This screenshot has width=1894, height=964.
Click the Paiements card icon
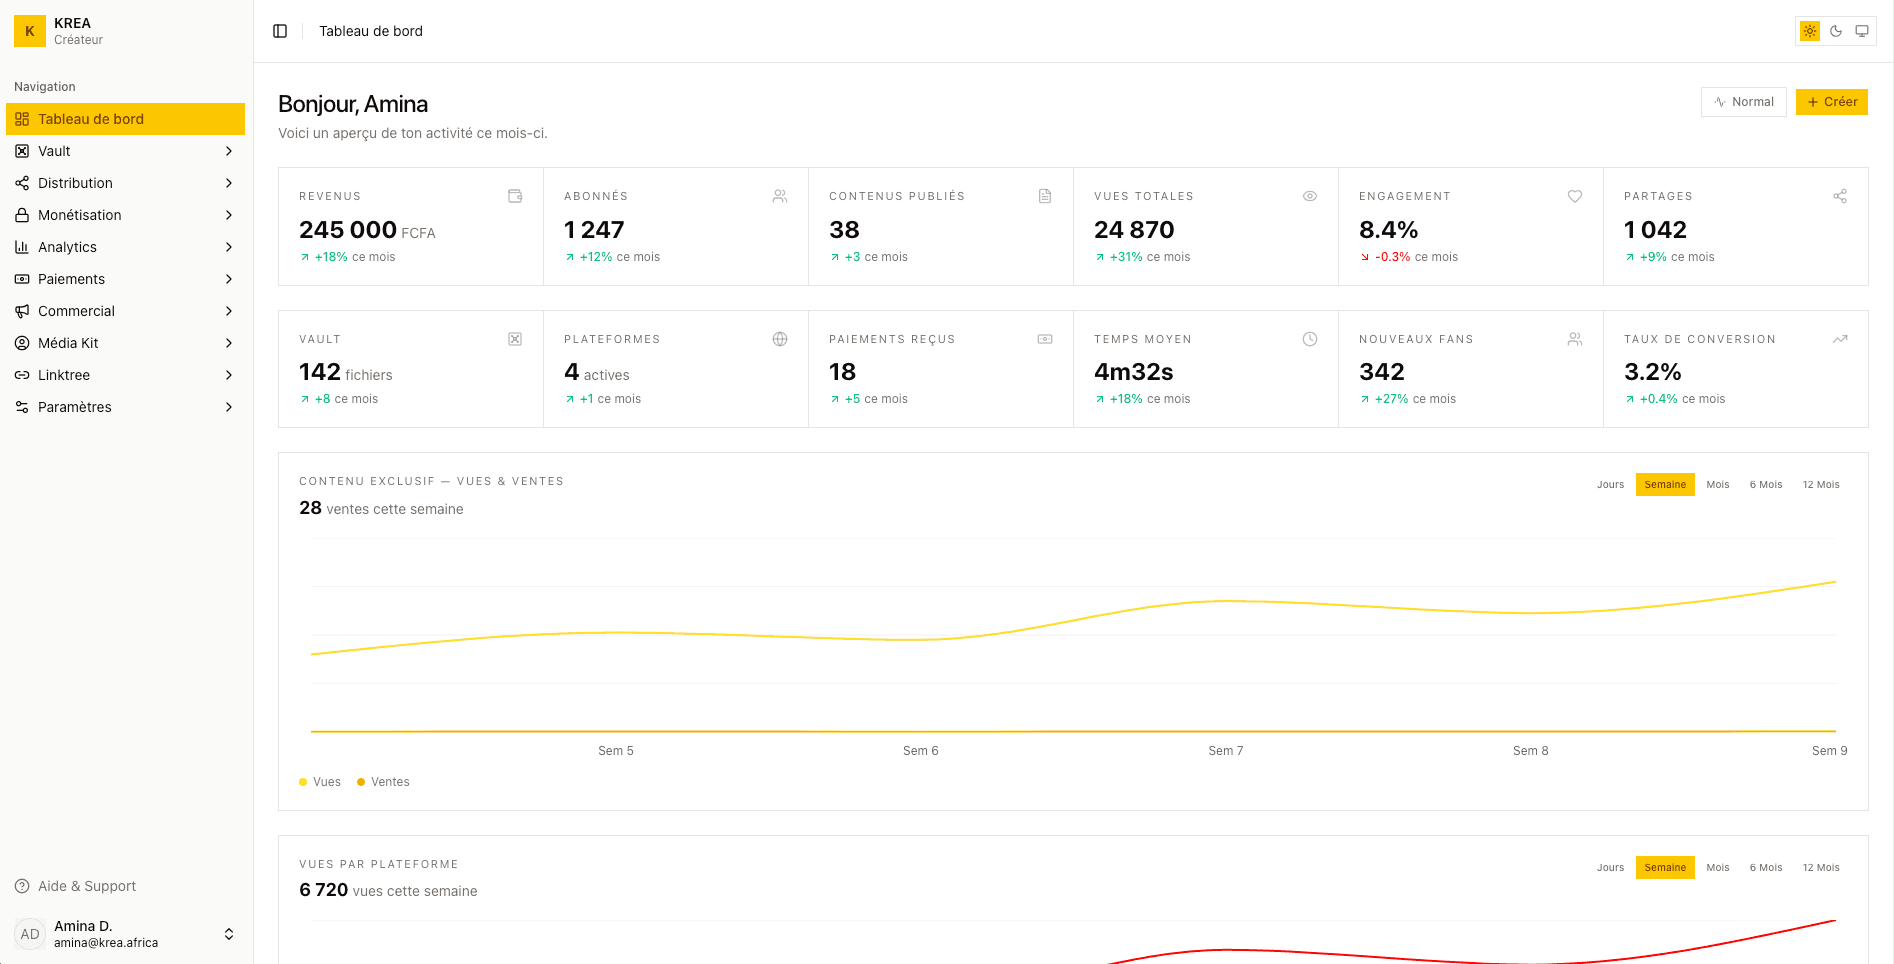(x=22, y=279)
